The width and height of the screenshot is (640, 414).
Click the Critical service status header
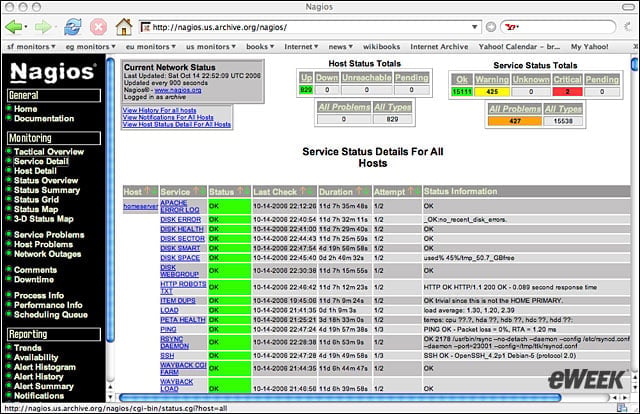click(x=567, y=79)
